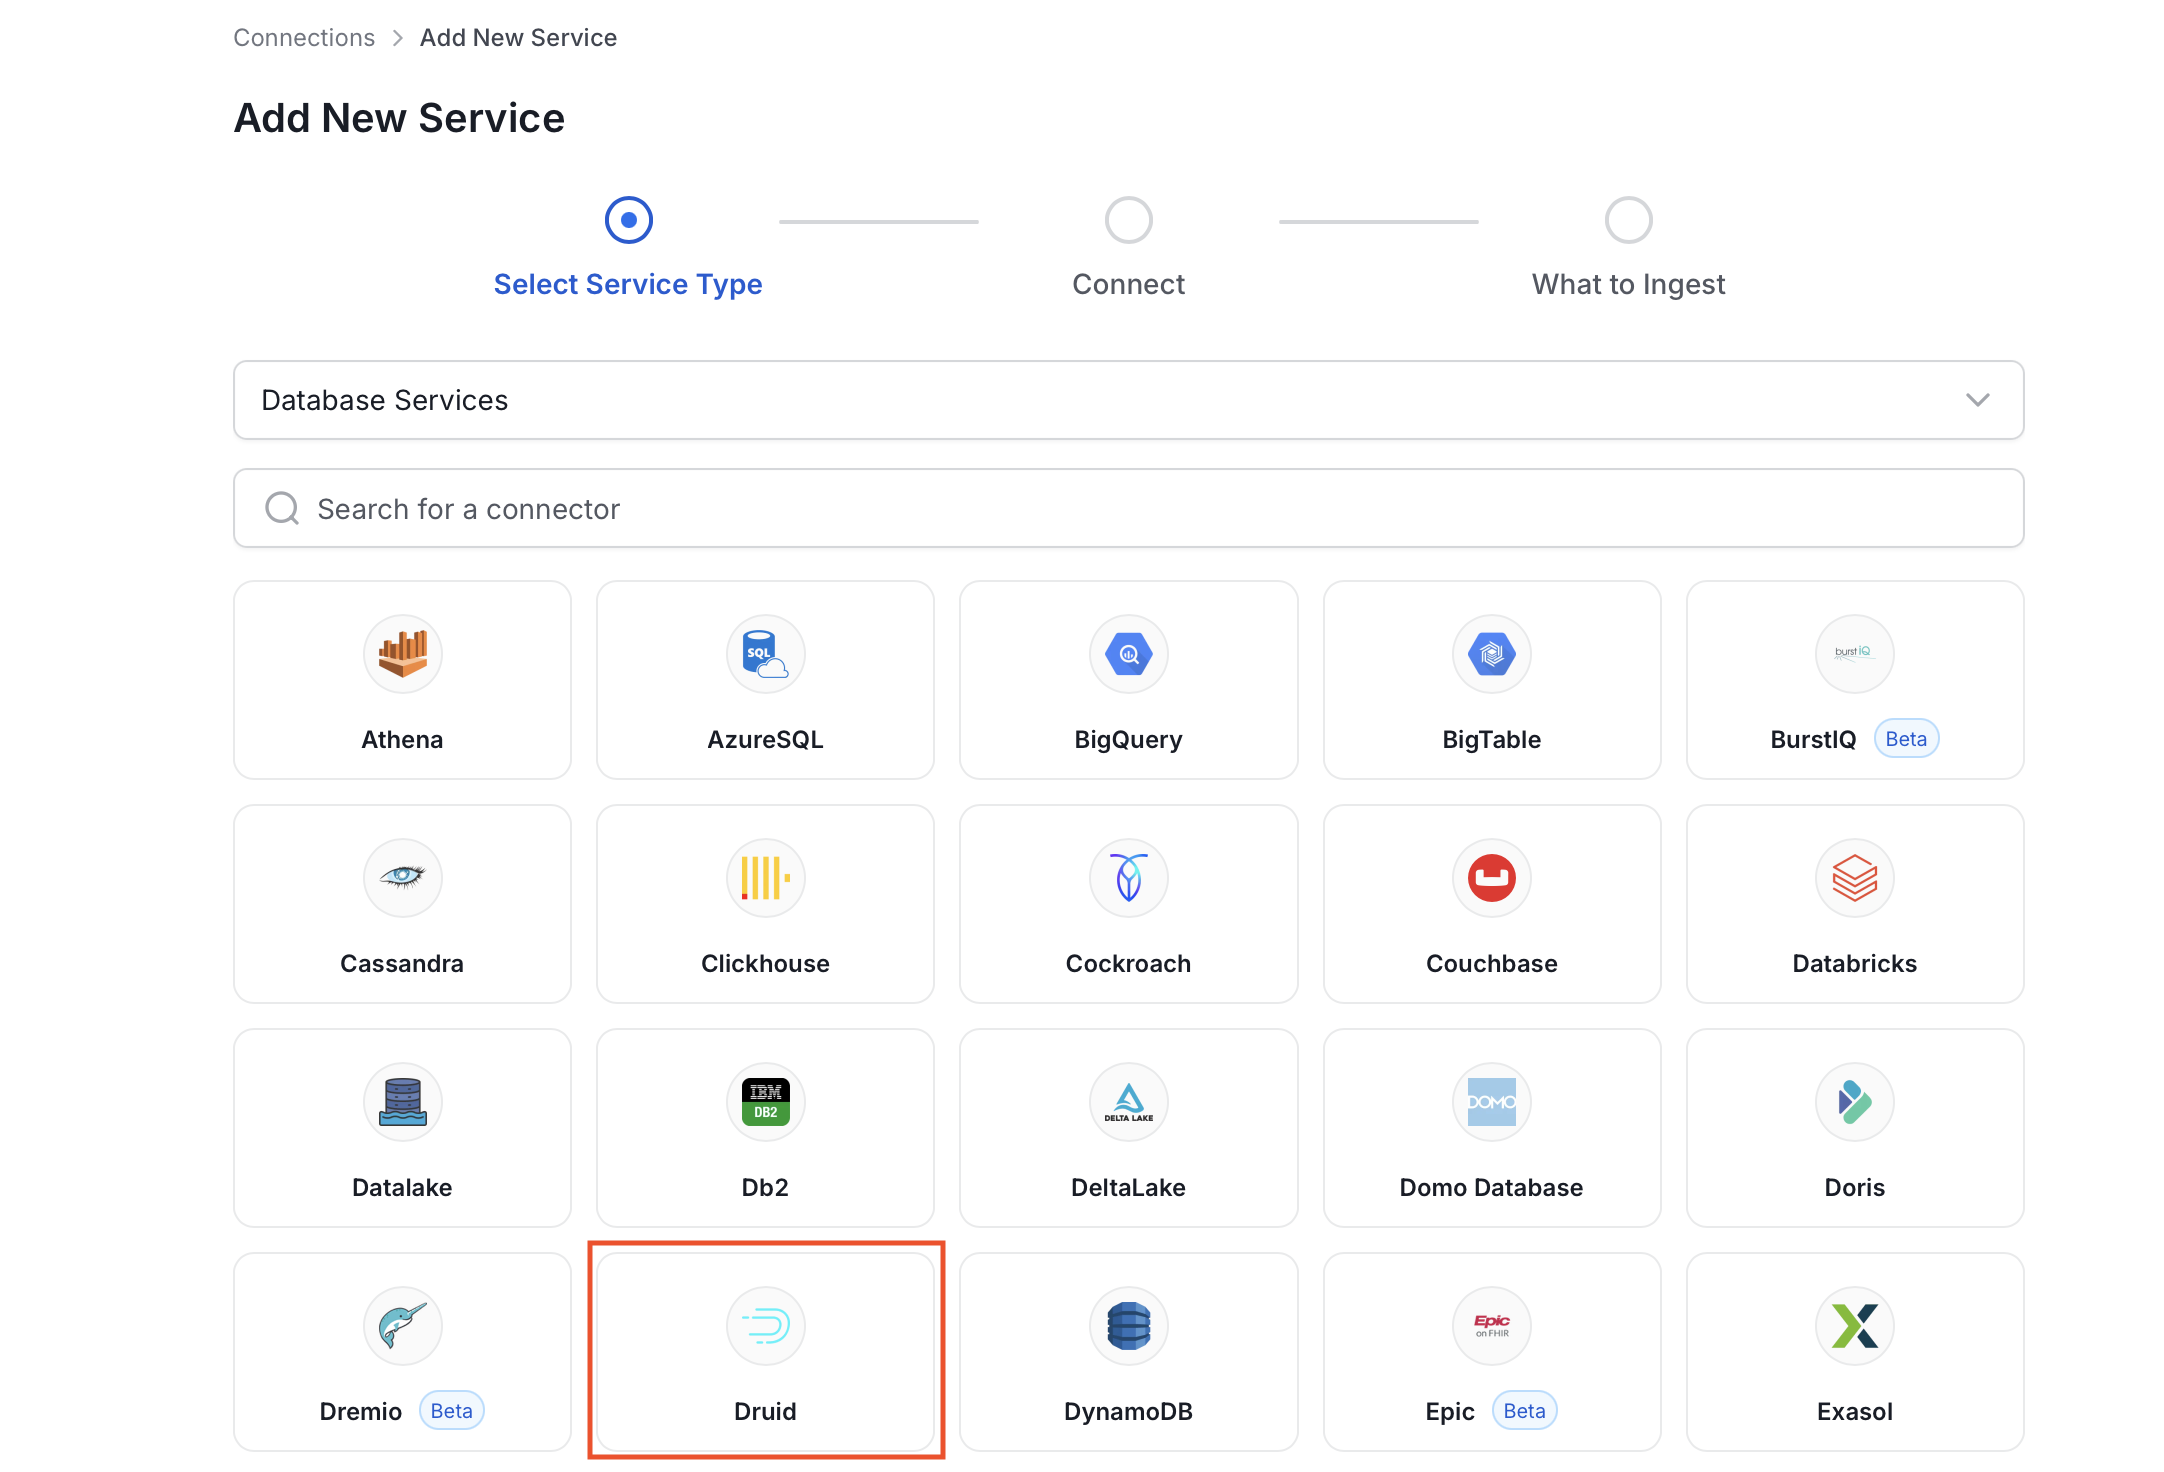Pick the Epic on FHIR icon
Viewport: 2164px width, 1472px height.
pyautogui.click(x=1492, y=1326)
